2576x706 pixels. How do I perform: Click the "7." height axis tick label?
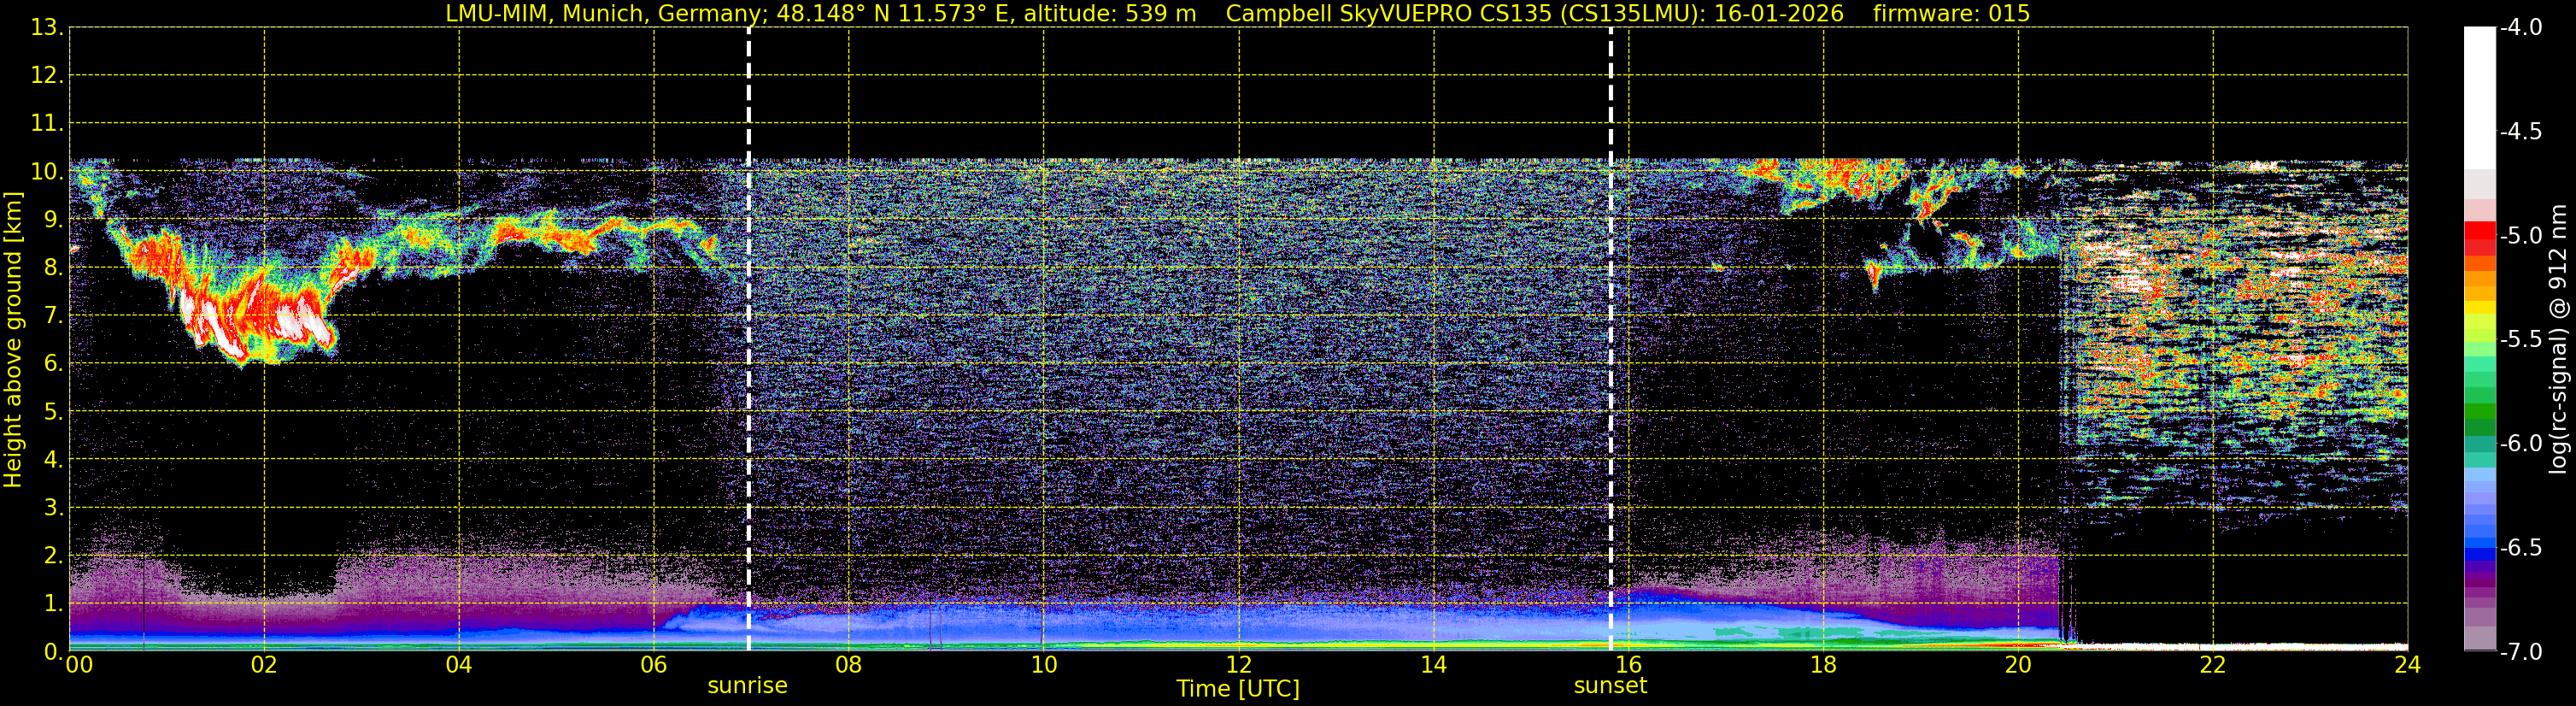coord(53,316)
